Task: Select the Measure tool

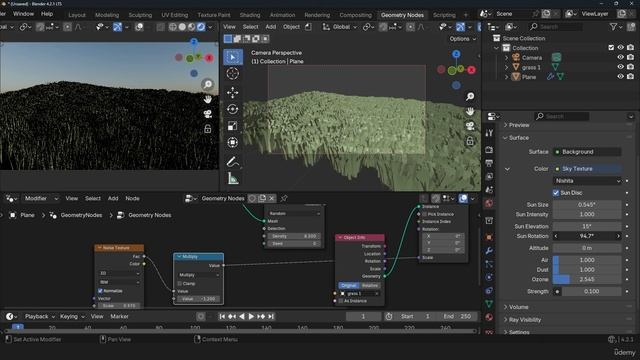Action: 233,178
